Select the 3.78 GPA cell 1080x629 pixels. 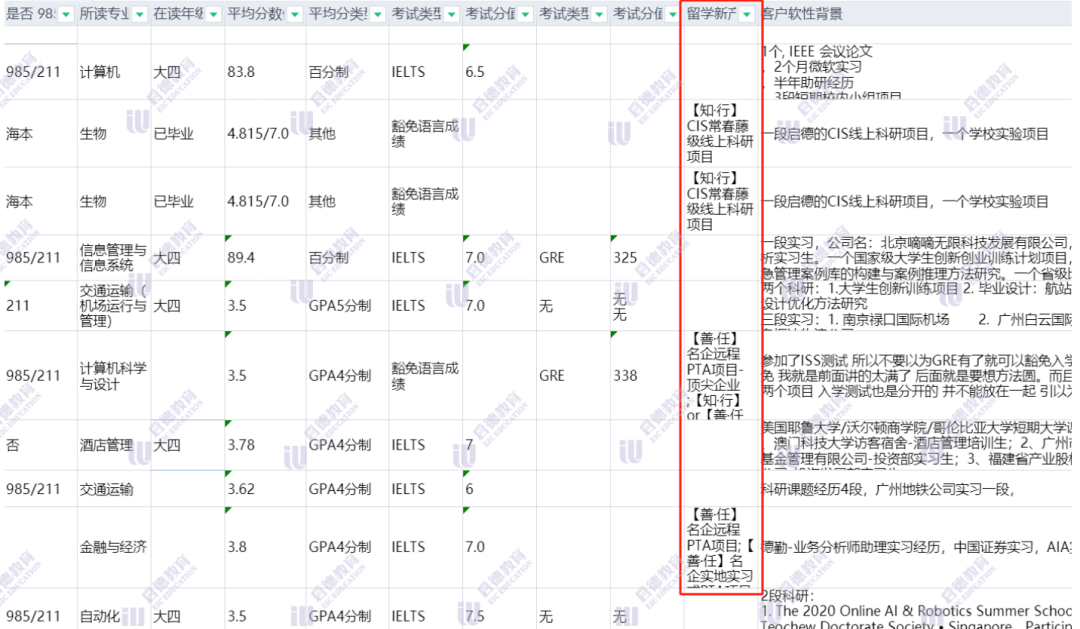pos(265,445)
